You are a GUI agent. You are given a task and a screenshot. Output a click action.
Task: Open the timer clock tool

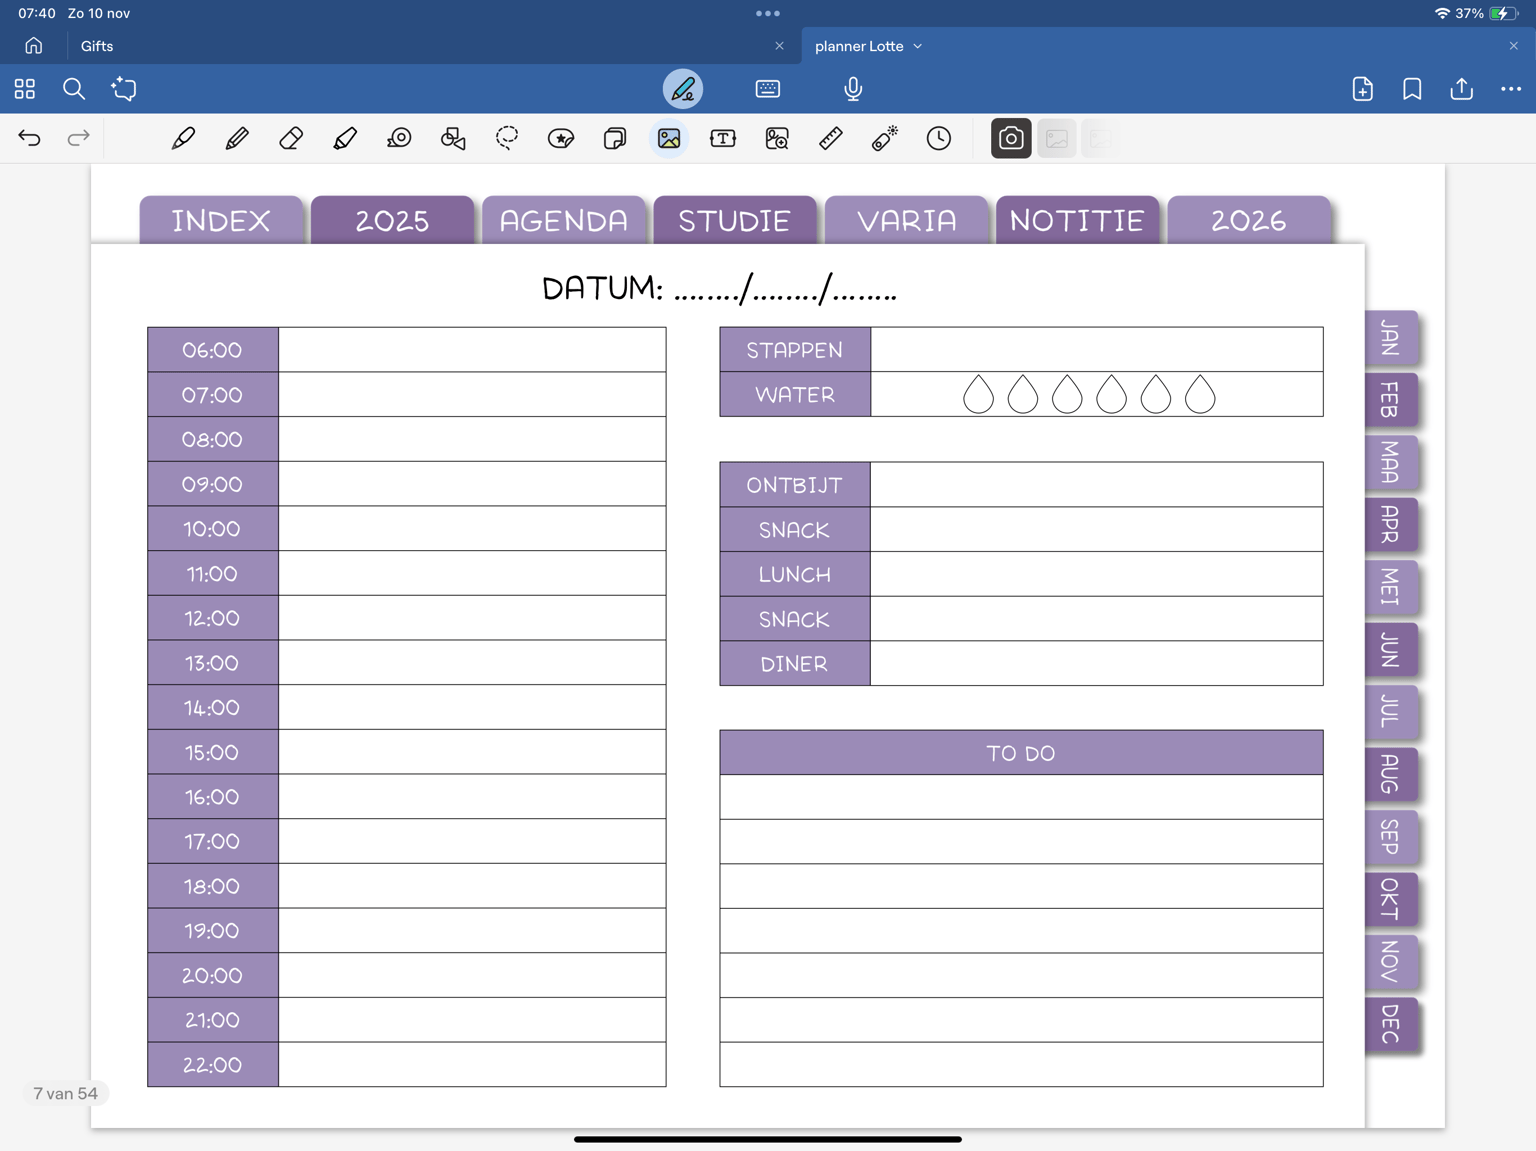coord(939,138)
